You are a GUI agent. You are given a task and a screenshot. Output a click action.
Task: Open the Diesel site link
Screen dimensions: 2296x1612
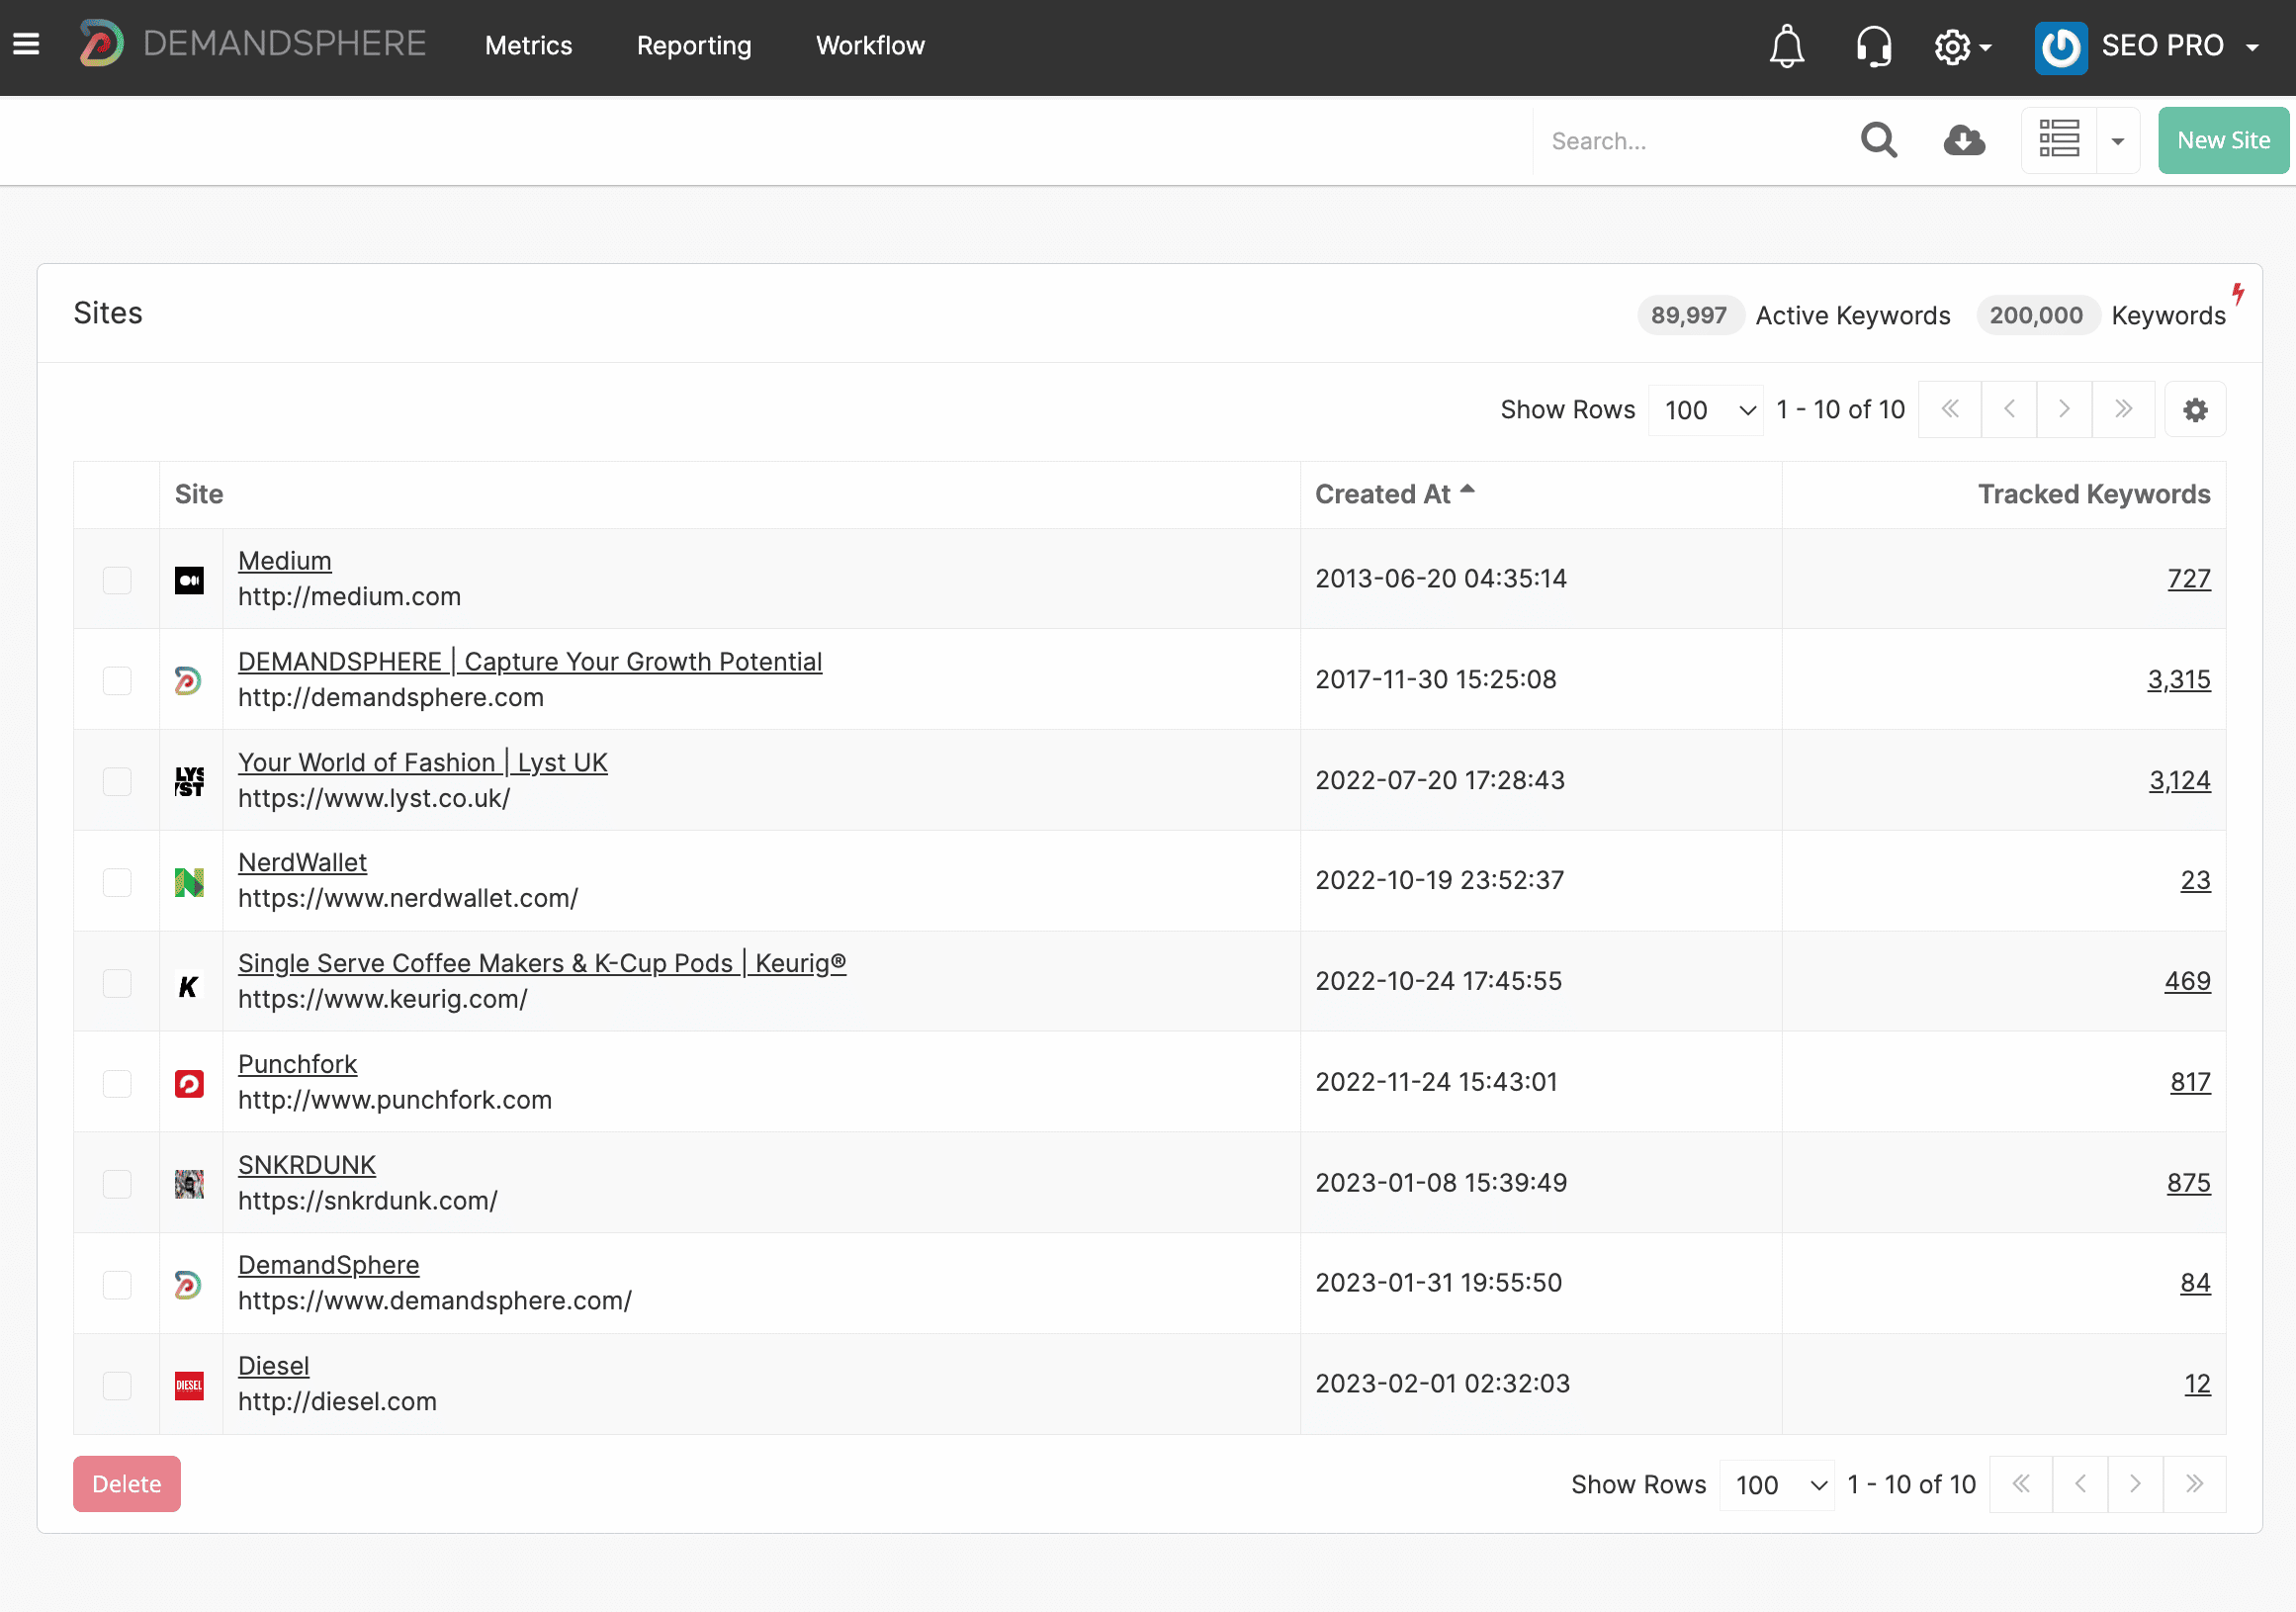273,1366
